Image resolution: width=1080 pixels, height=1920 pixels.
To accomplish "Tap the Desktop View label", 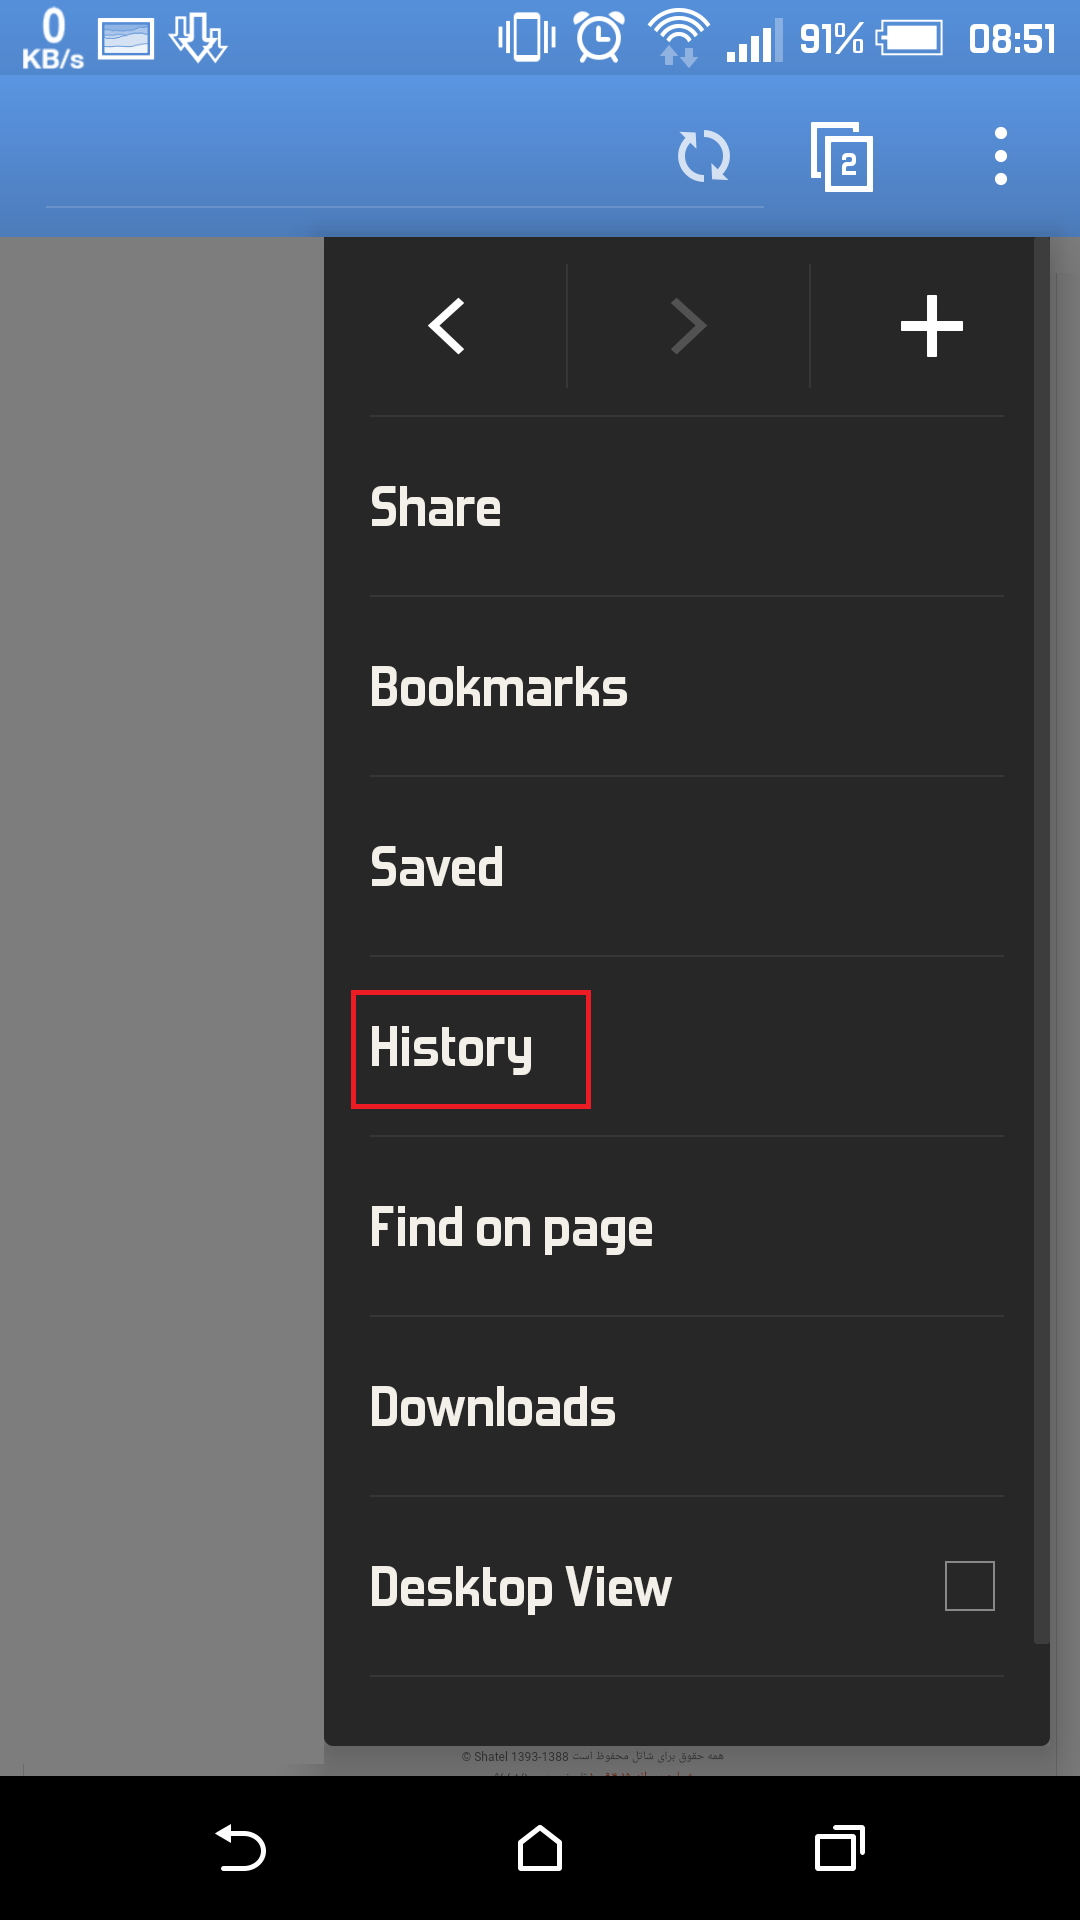I will click(x=520, y=1588).
